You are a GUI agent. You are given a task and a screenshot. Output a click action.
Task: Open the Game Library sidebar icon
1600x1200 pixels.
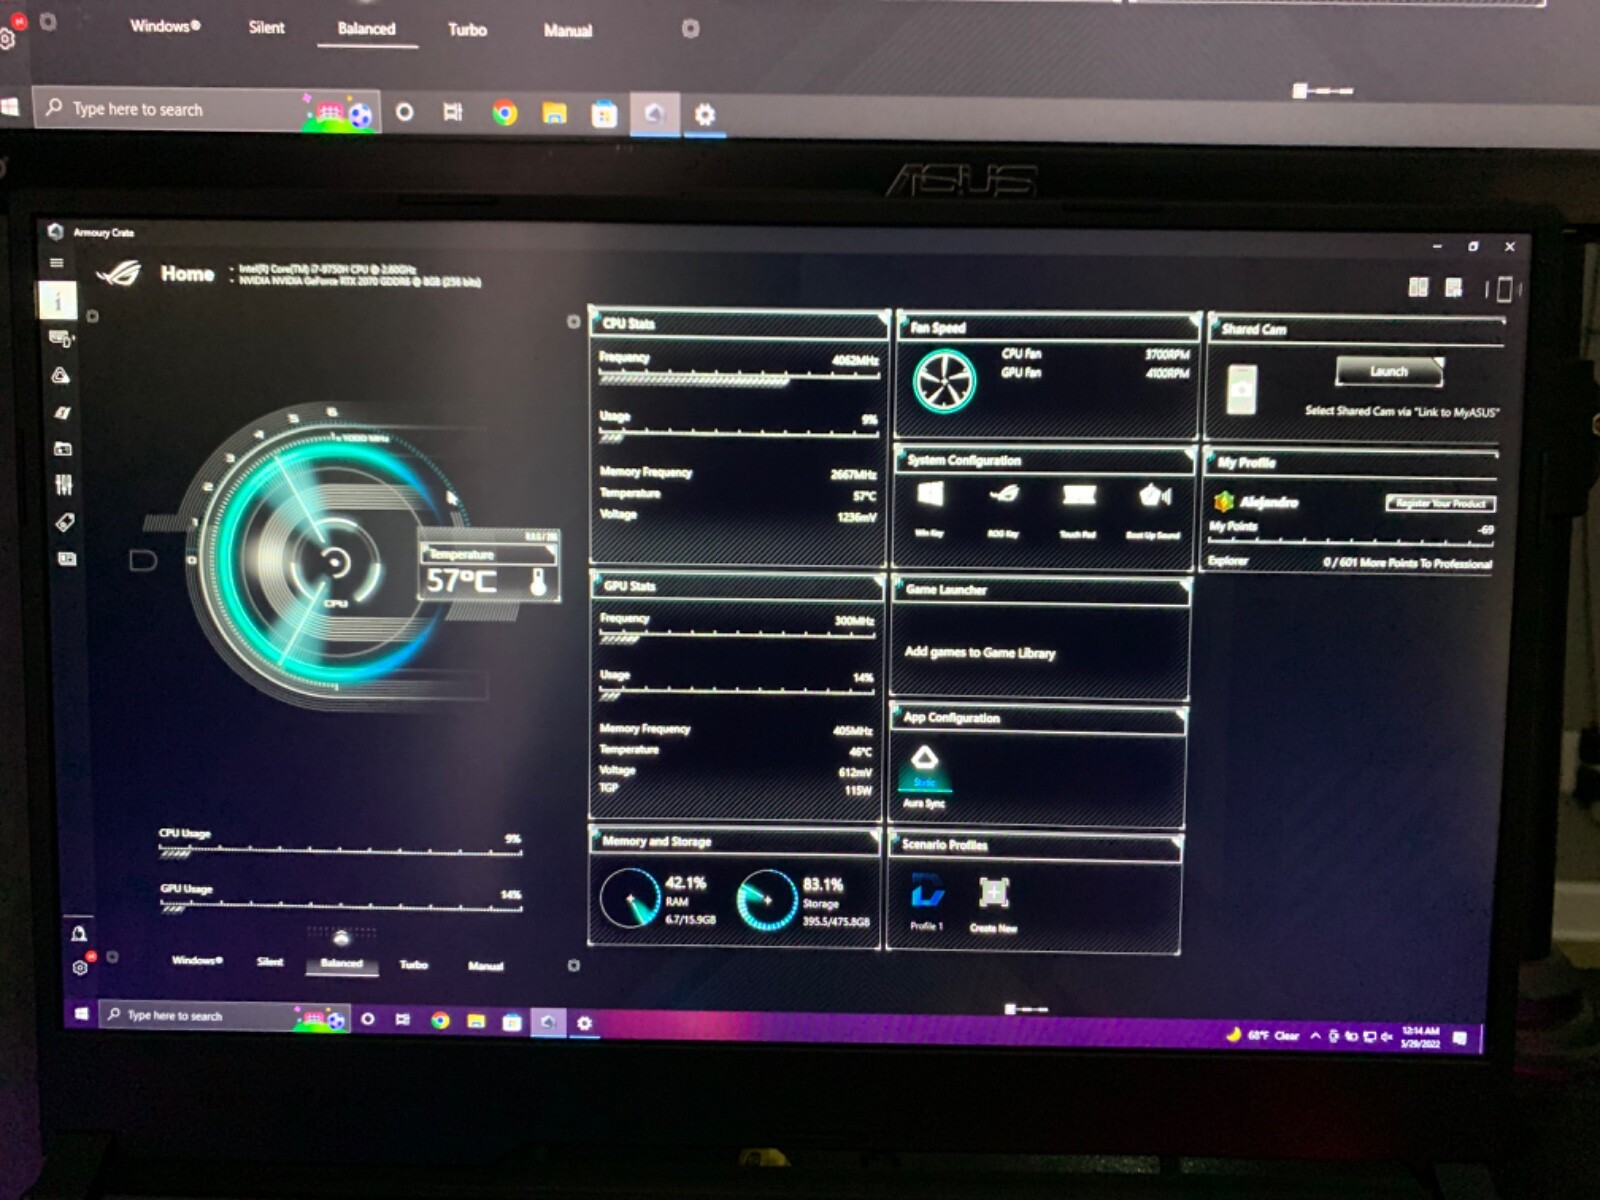click(x=63, y=448)
